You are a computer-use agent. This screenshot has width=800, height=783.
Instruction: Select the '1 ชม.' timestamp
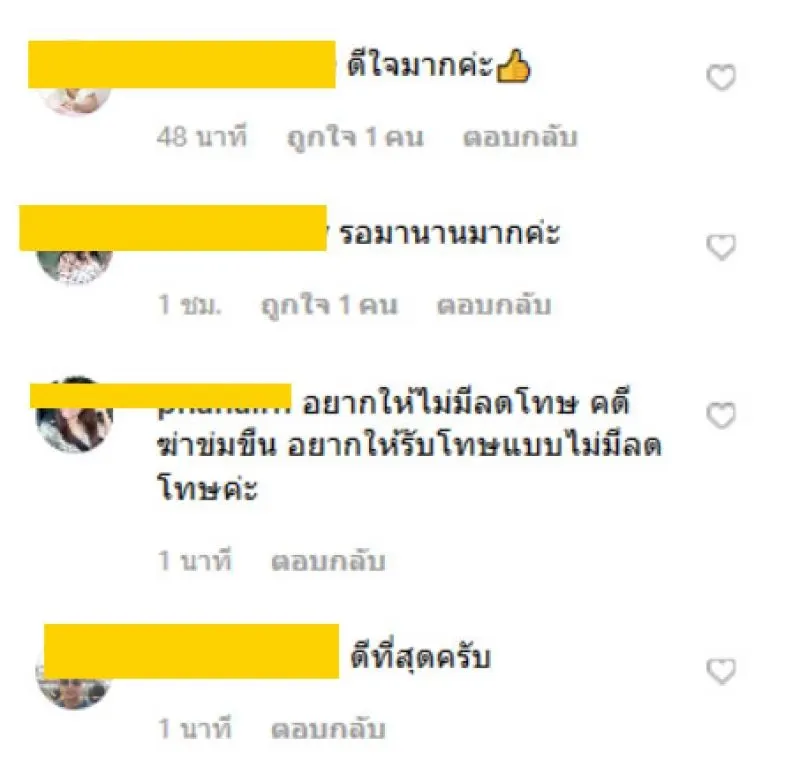coord(189,305)
